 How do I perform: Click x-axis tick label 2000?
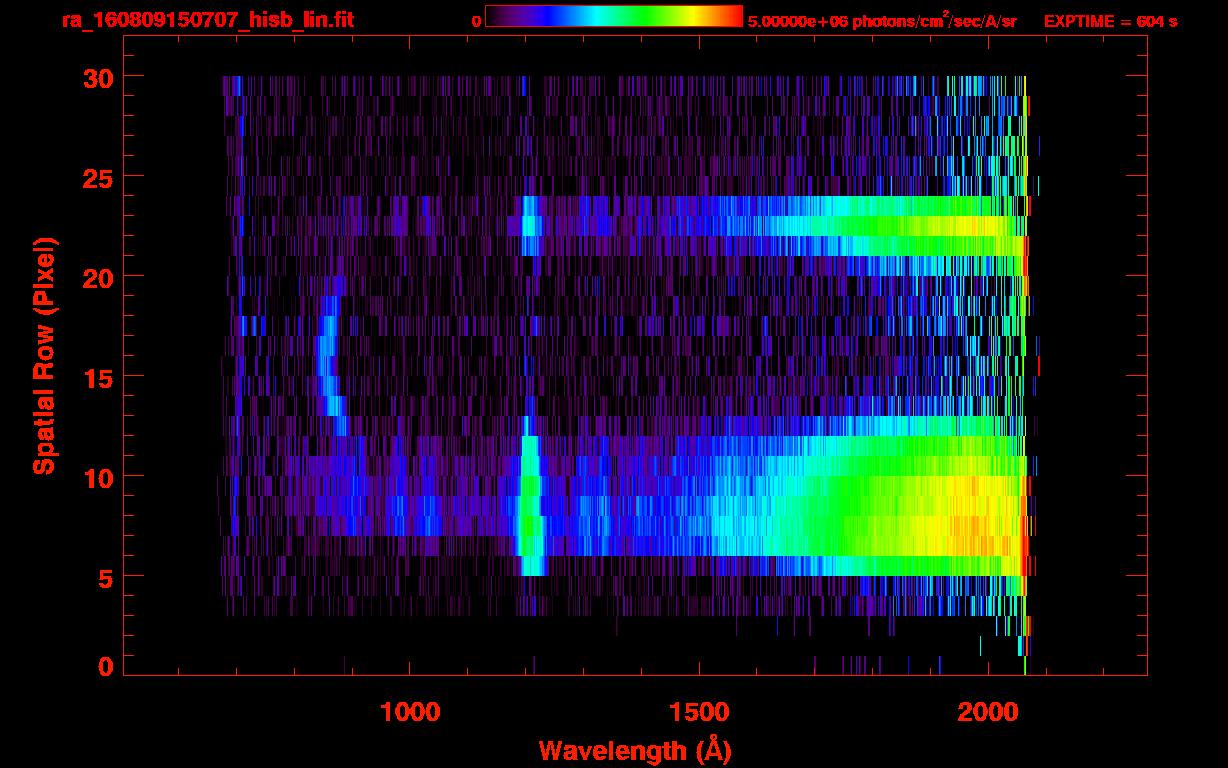(x=988, y=711)
